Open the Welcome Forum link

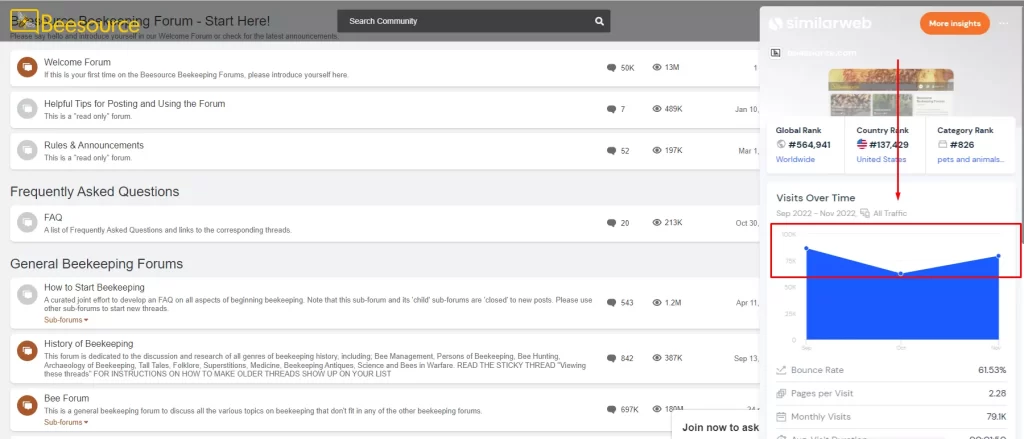77,62
